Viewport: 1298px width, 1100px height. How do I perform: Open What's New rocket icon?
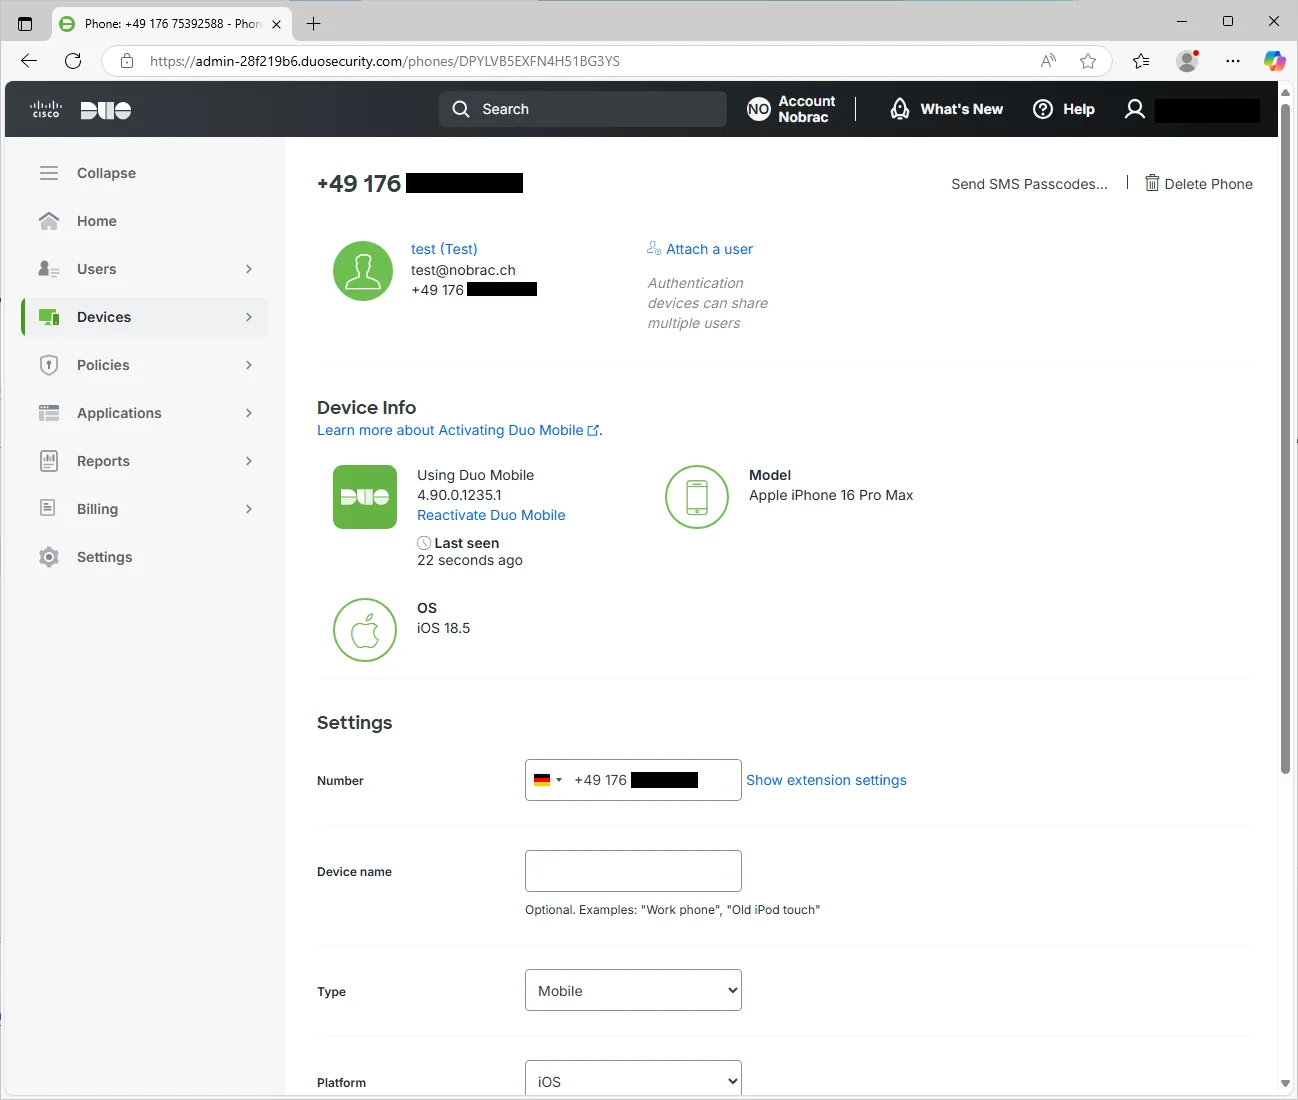tap(900, 109)
